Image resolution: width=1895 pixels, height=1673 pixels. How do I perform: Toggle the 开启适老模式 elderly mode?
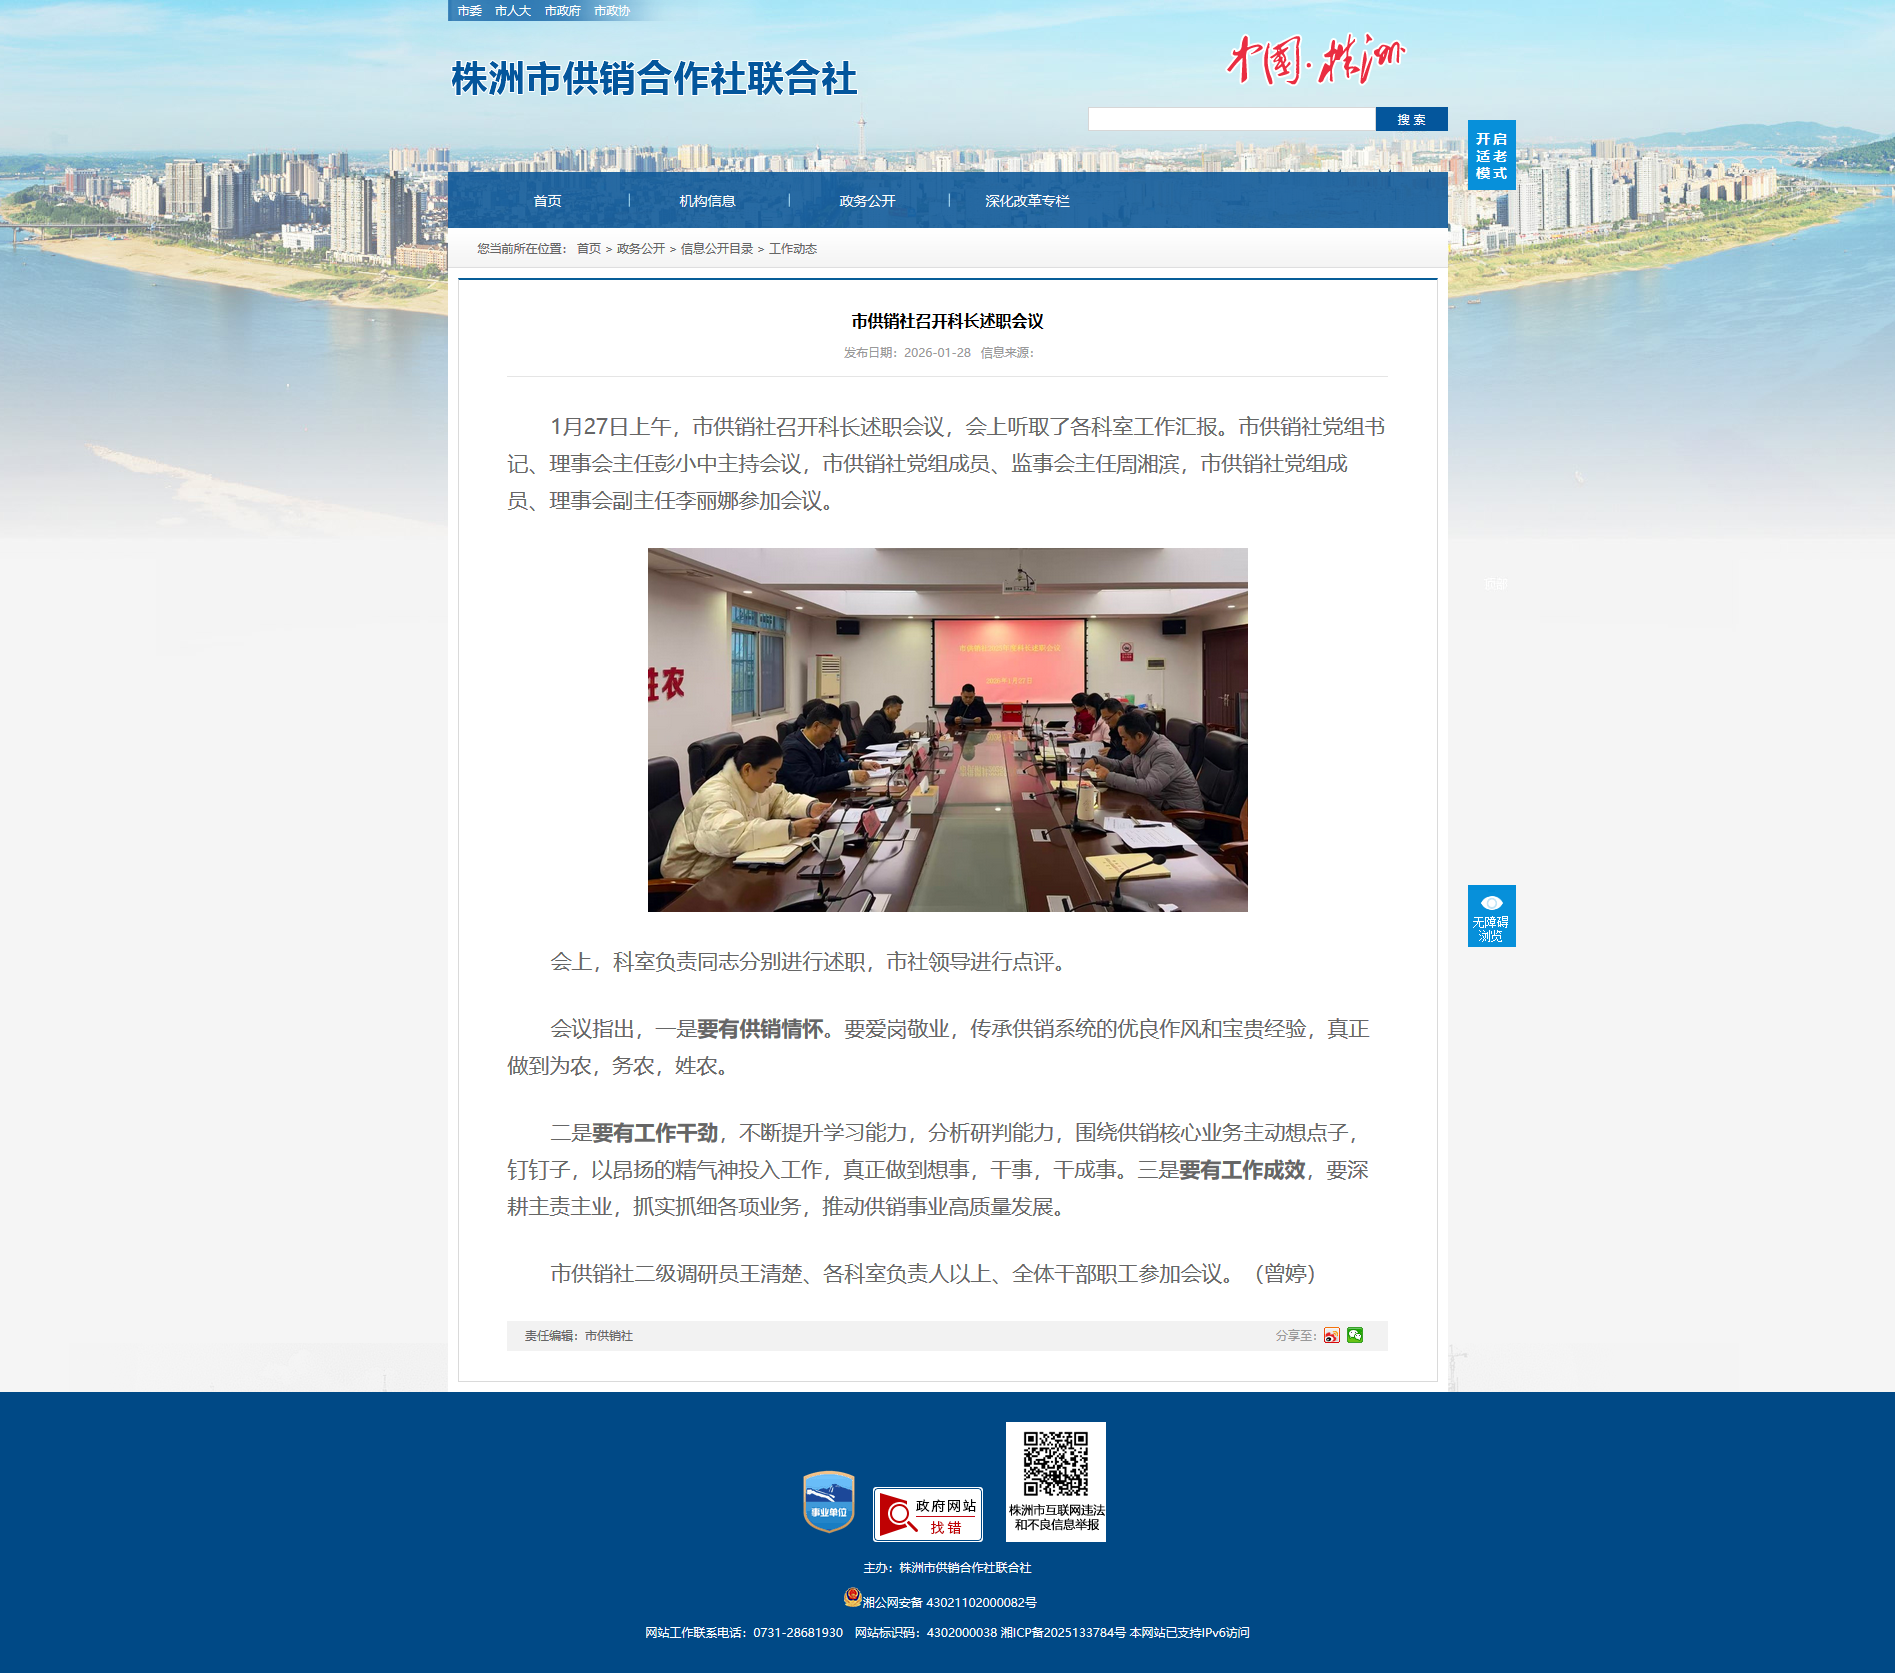click(1491, 156)
